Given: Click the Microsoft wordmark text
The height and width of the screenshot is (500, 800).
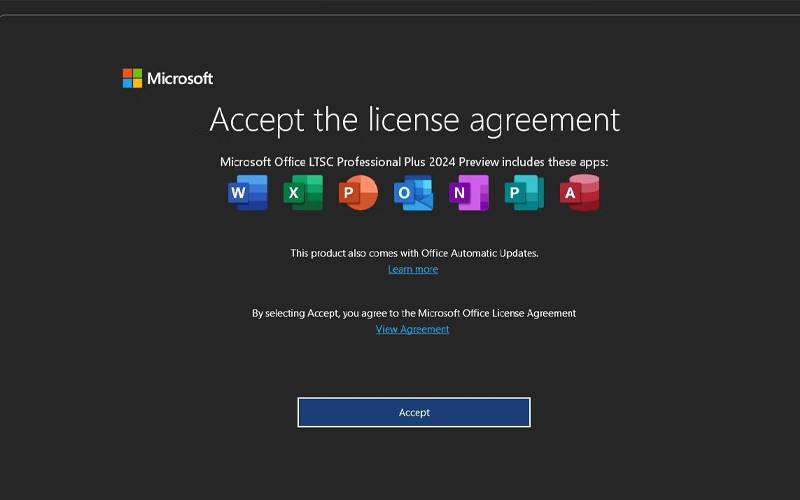Looking at the screenshot, I should pos(180,78).
